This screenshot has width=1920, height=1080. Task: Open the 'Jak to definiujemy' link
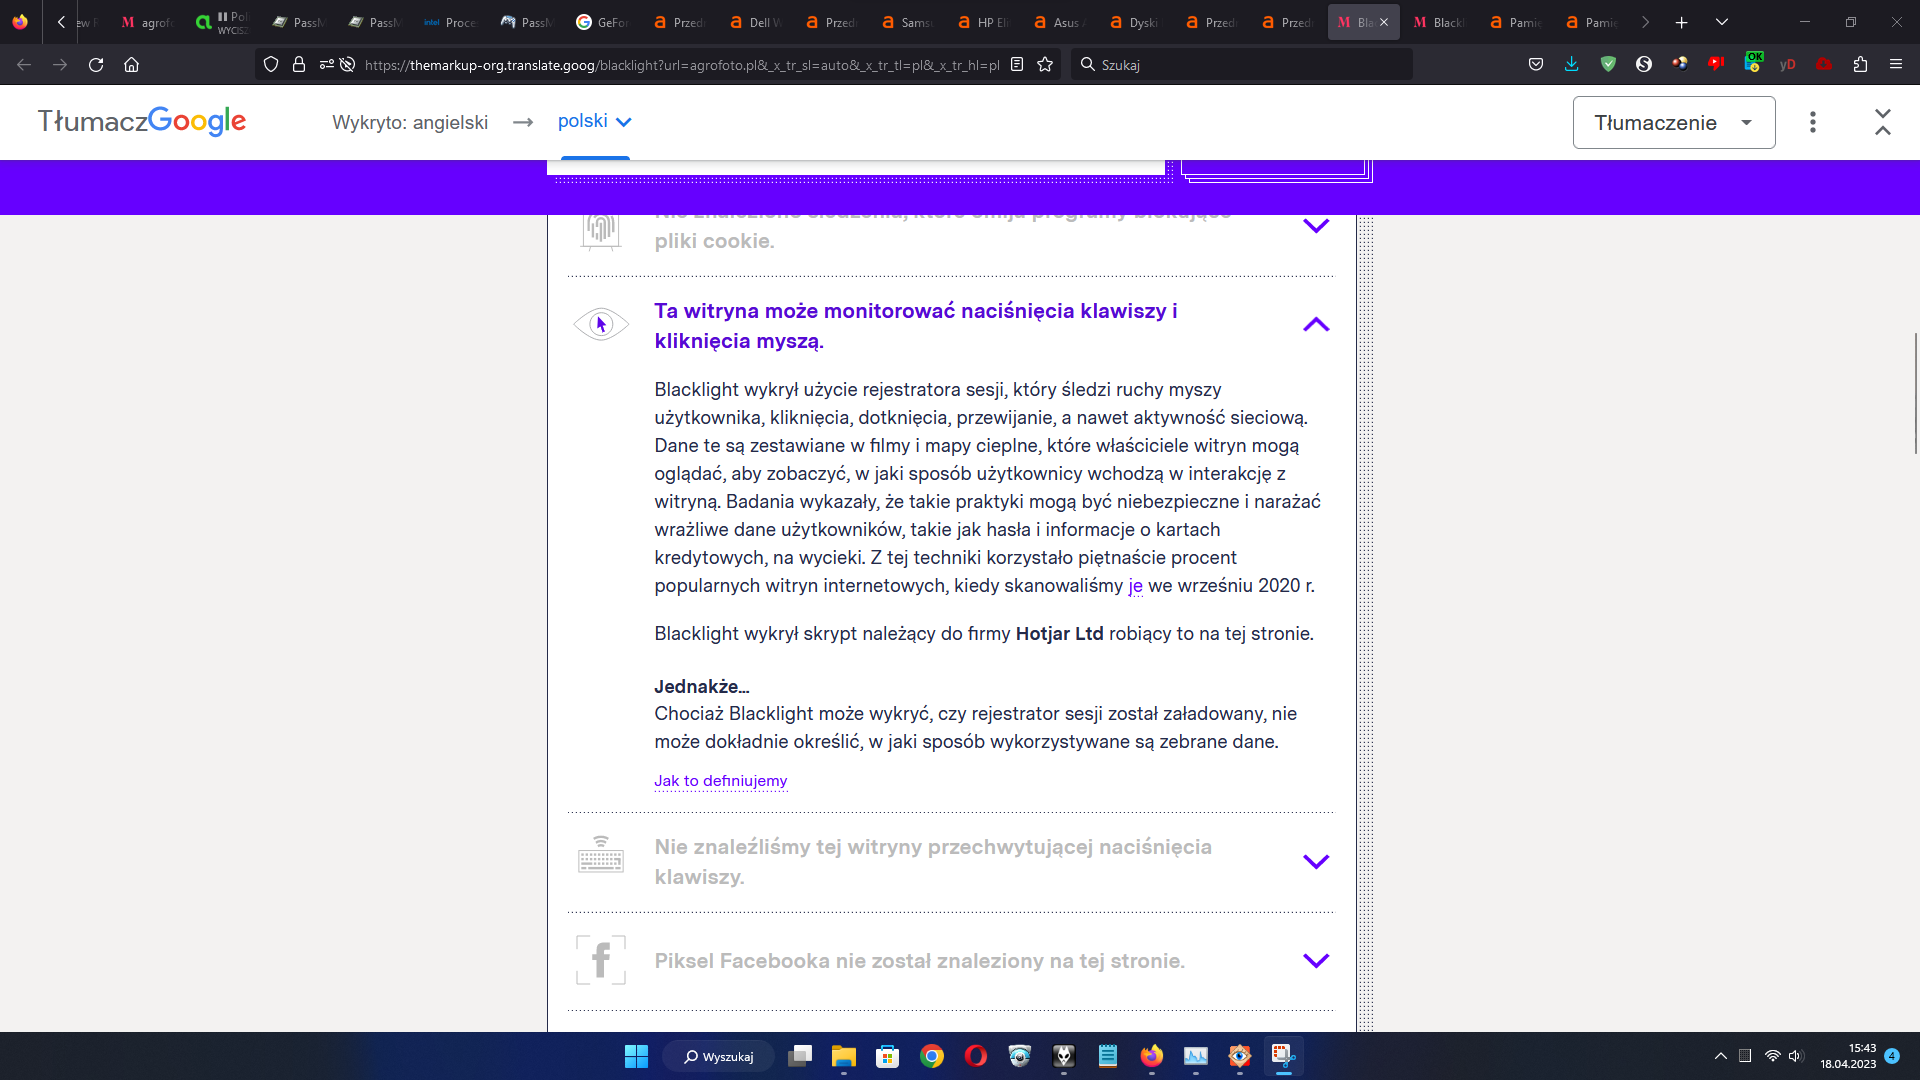click(720, 781)
